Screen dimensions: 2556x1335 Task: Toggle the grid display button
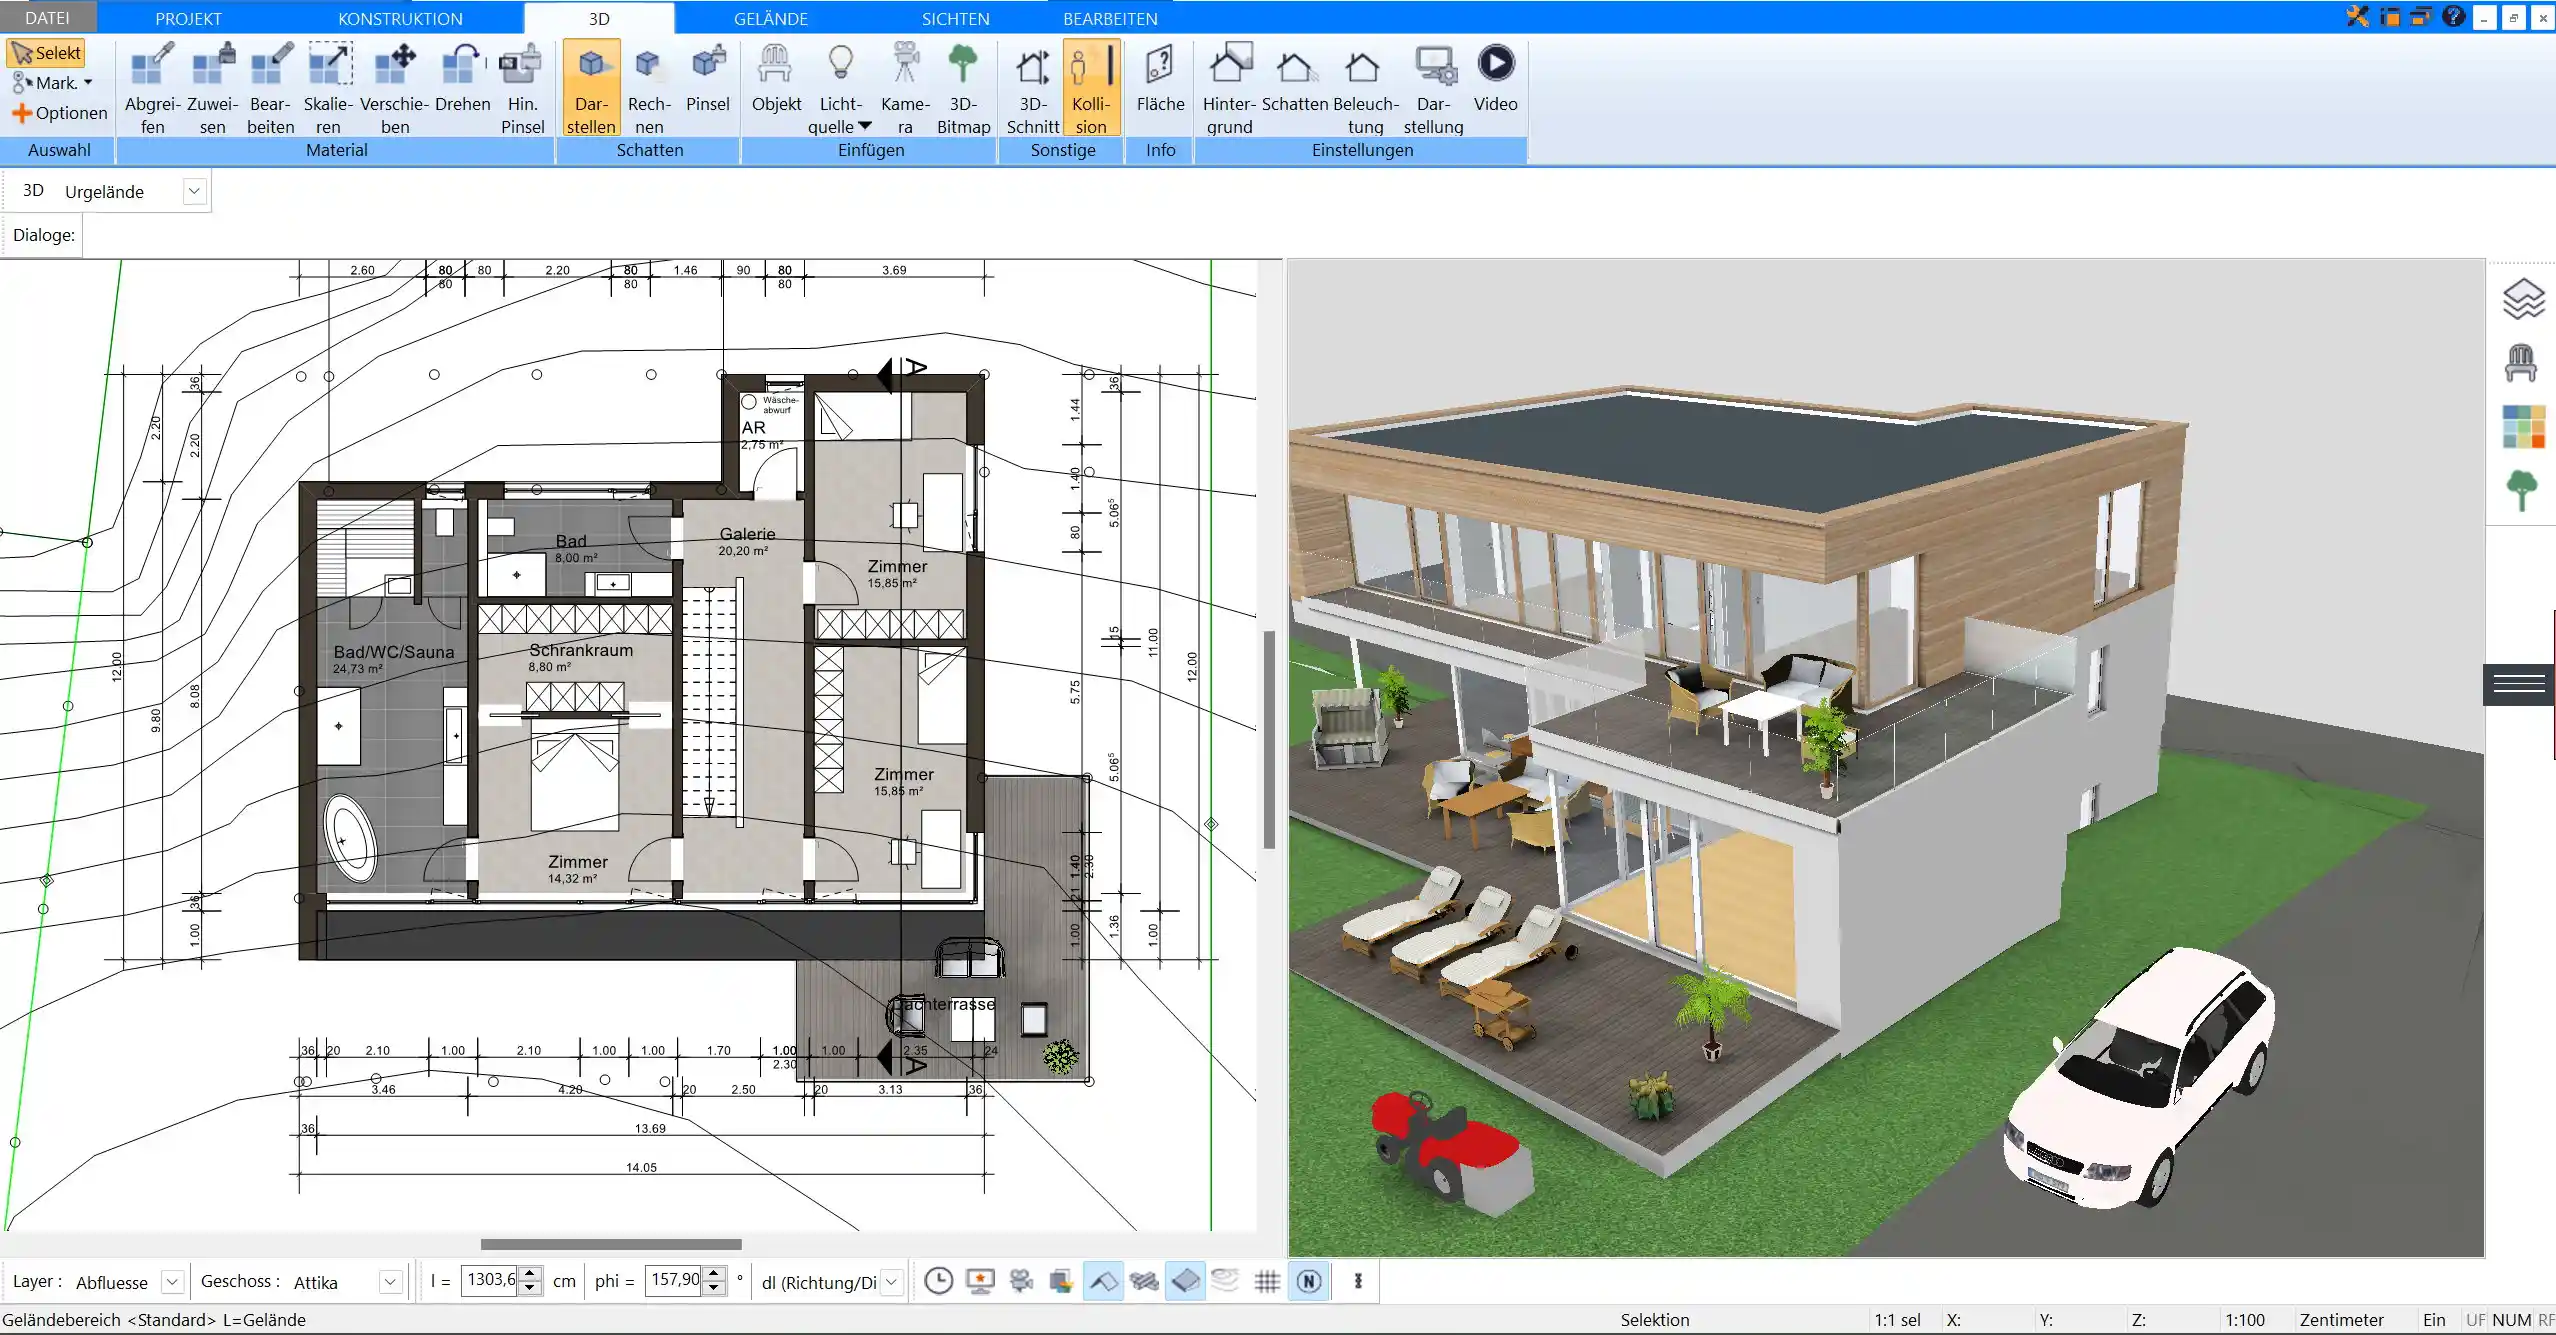click(1267, 1281)
